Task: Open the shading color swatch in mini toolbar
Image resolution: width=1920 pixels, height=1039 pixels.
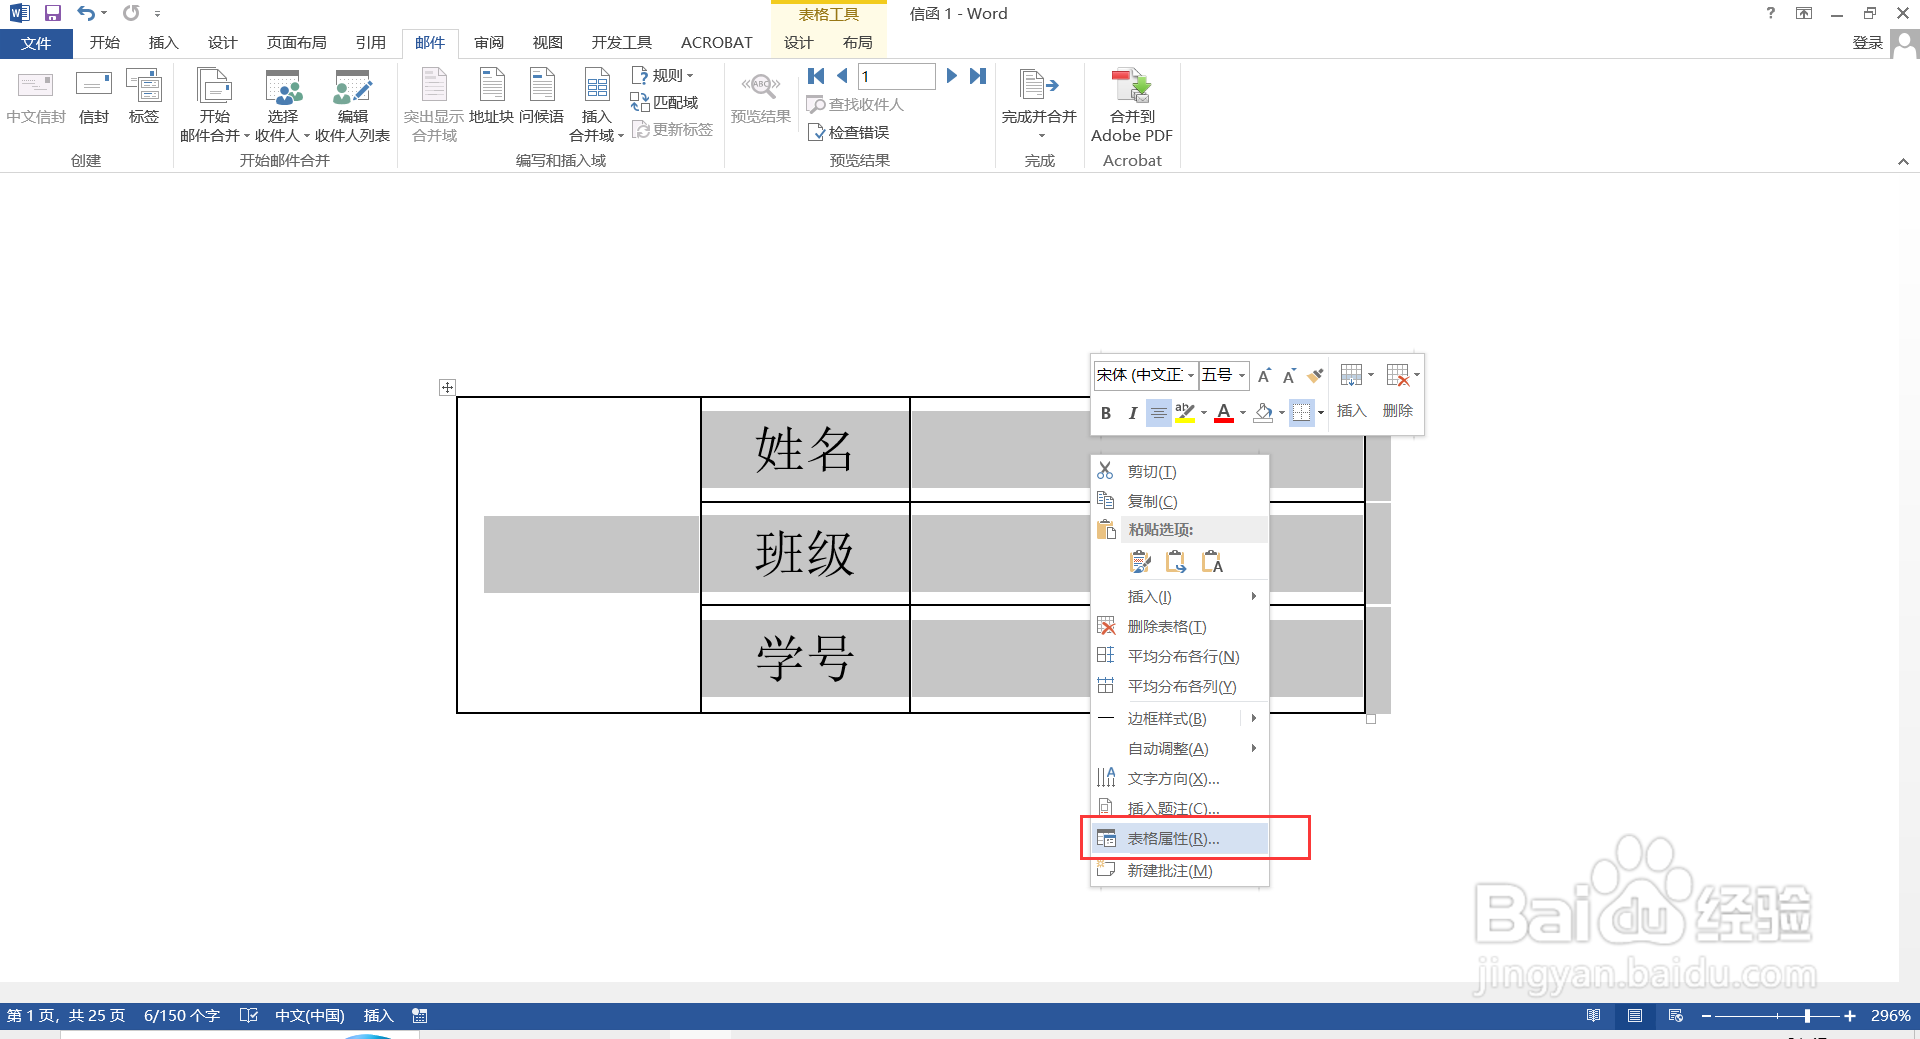Action: (x=1264, y=412)
